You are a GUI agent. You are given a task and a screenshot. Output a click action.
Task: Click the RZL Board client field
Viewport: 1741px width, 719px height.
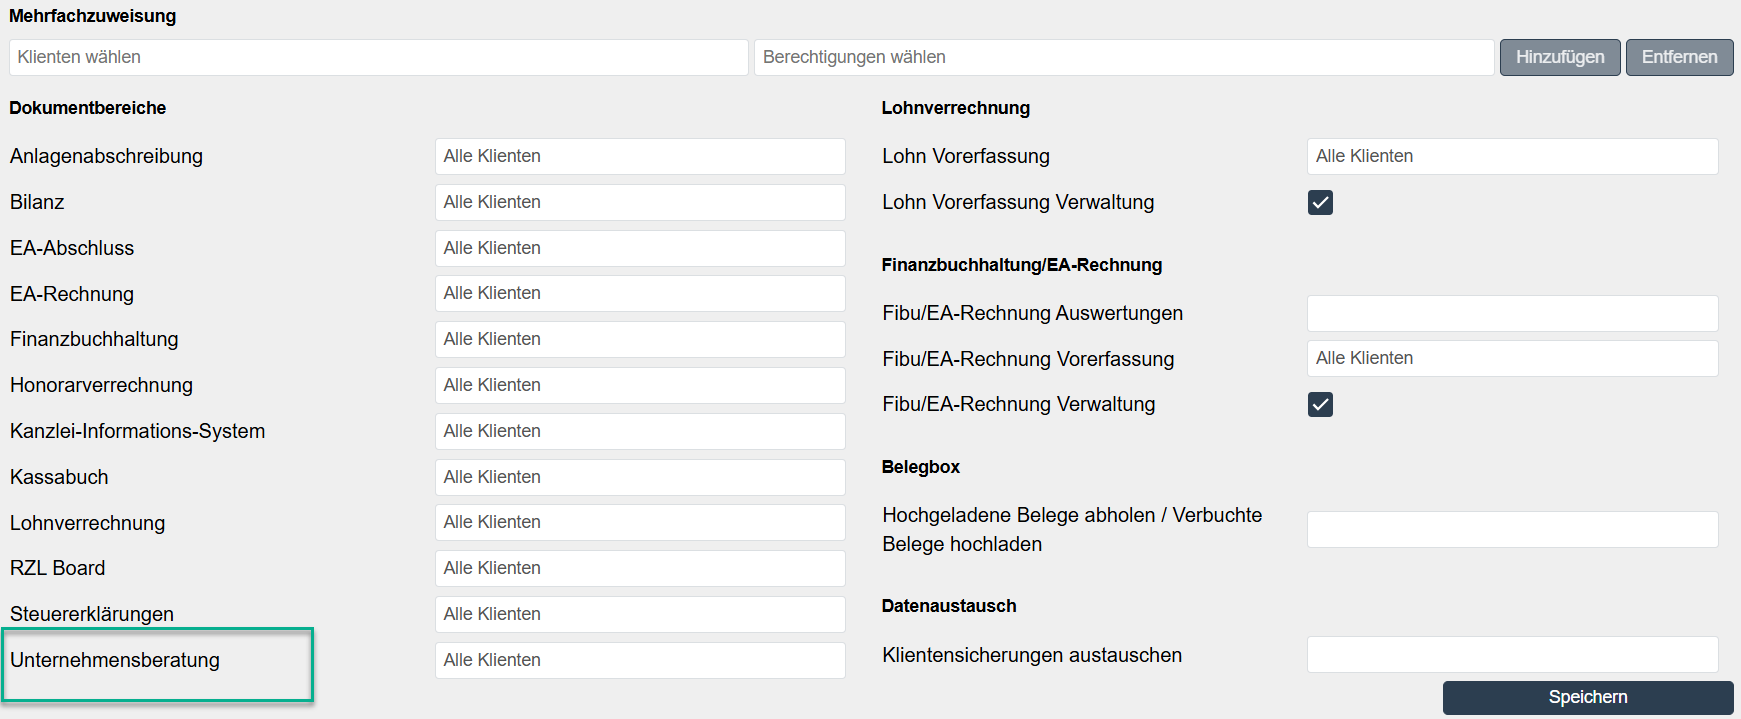(x=640, y=569)
